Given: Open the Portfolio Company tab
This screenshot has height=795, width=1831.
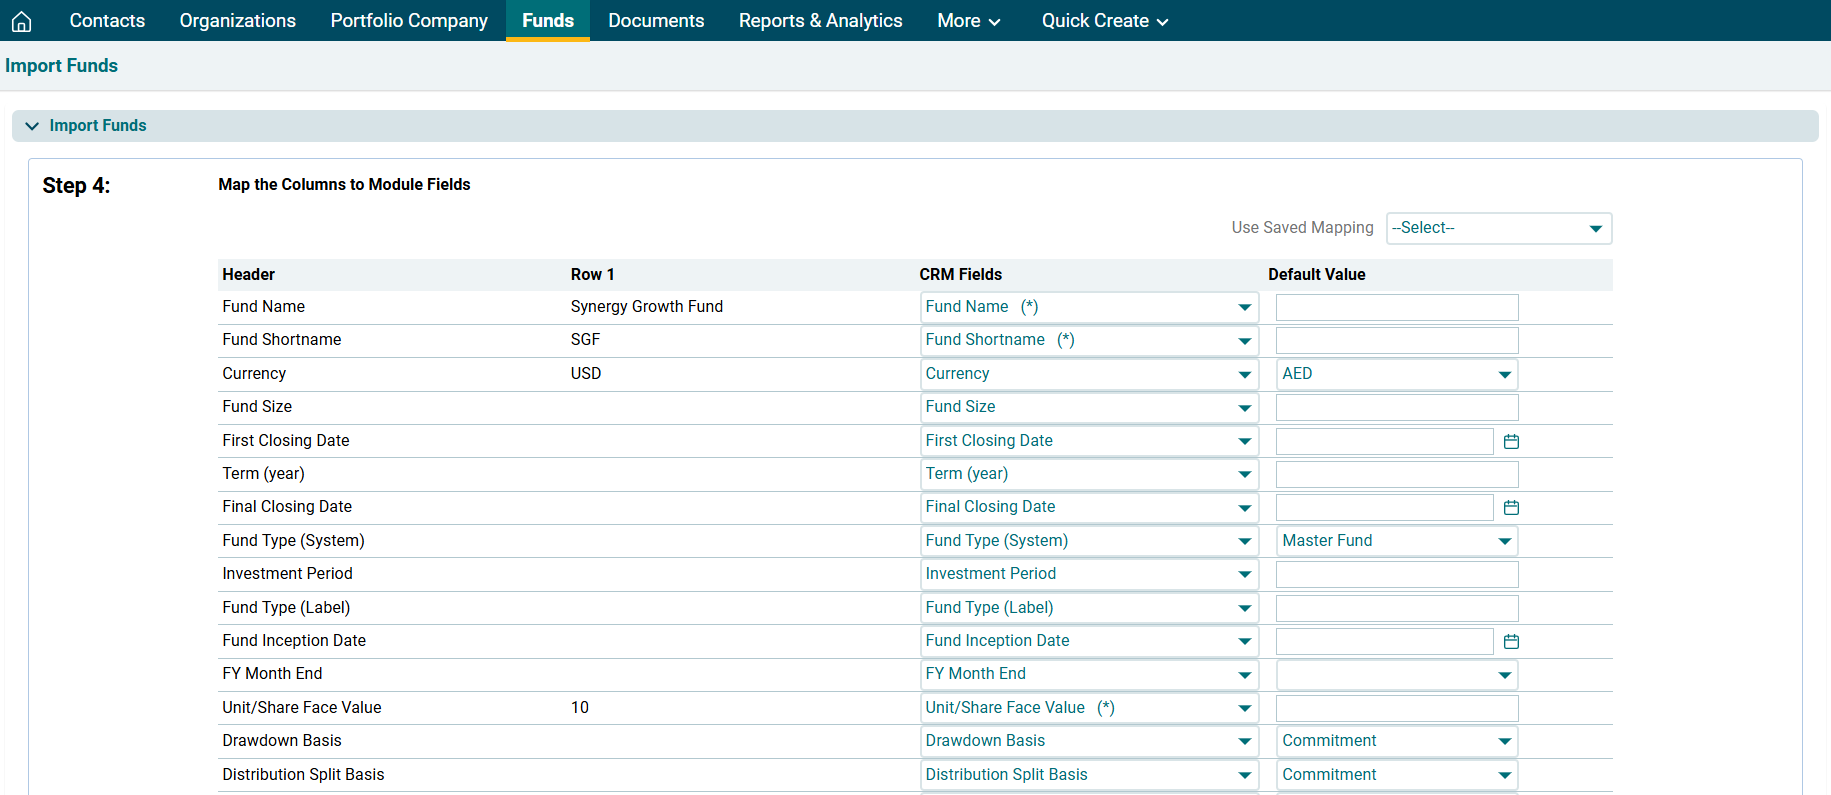Looking at the screenshot, I should coord(409,21).
